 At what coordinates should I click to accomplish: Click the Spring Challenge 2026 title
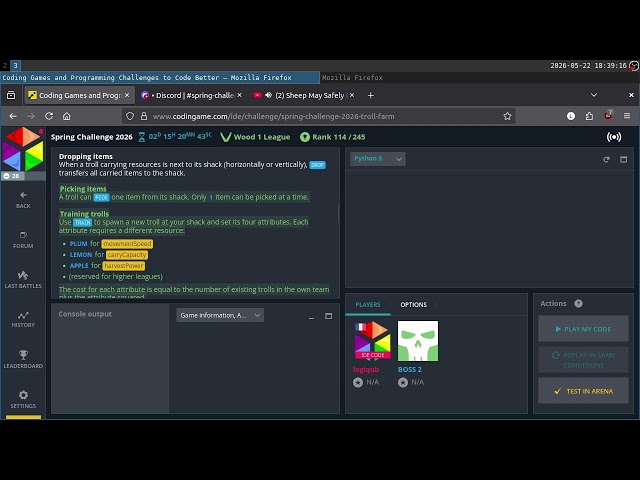(x=91, y=137)
